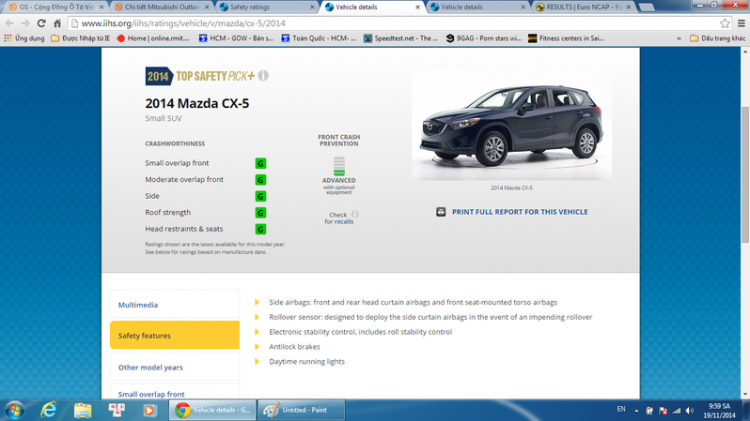Click the browser forward arrow
Screen dimensions: 750x421
tap(25, 23)
